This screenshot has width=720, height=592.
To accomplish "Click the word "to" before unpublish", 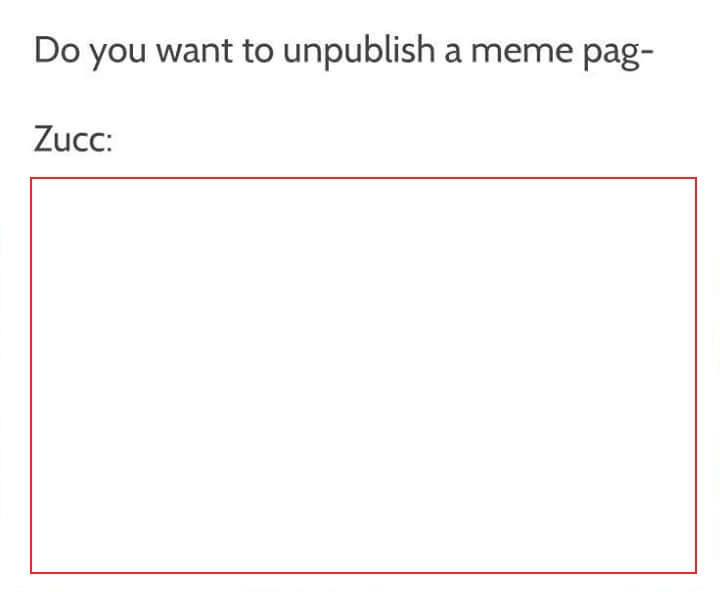I will pyautogui.click(x=258, y=51).
